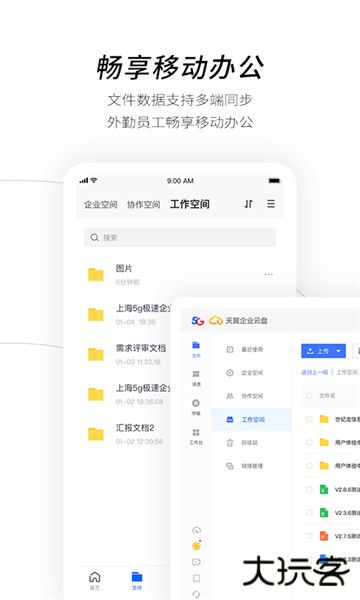Tick the select-all checkbox beside 文件名
Viewport: 360px width, 600px height.
(x=309, y=396)
